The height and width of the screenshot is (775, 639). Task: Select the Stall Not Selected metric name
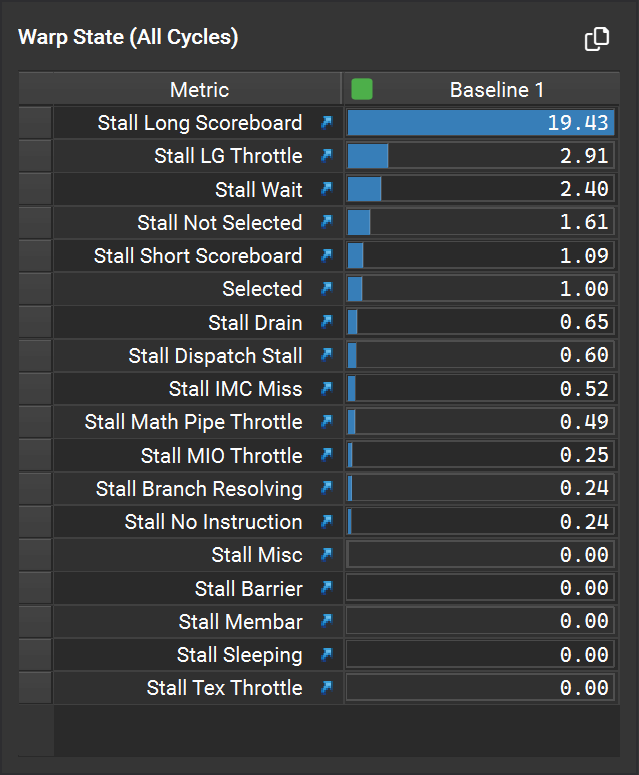[219, 222]
